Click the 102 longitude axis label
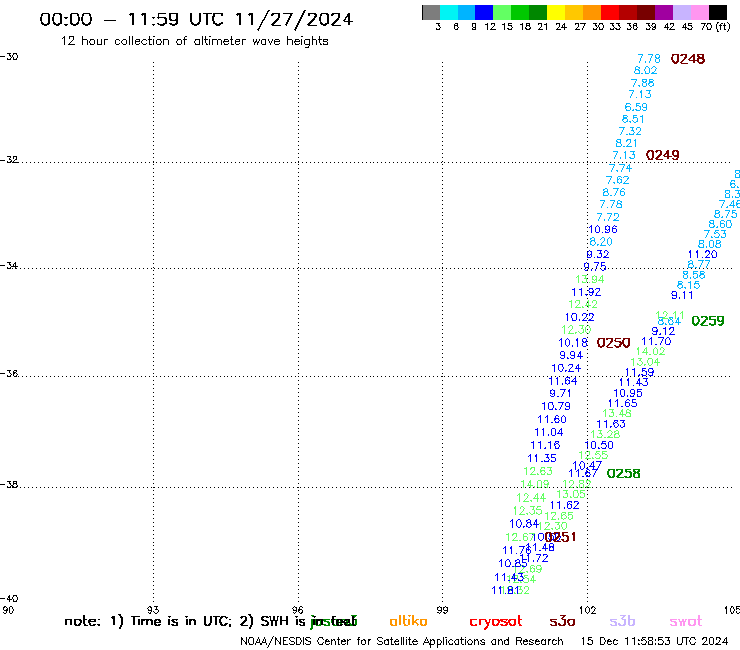This screenshot has width=740, height=650. click(587, 610)
